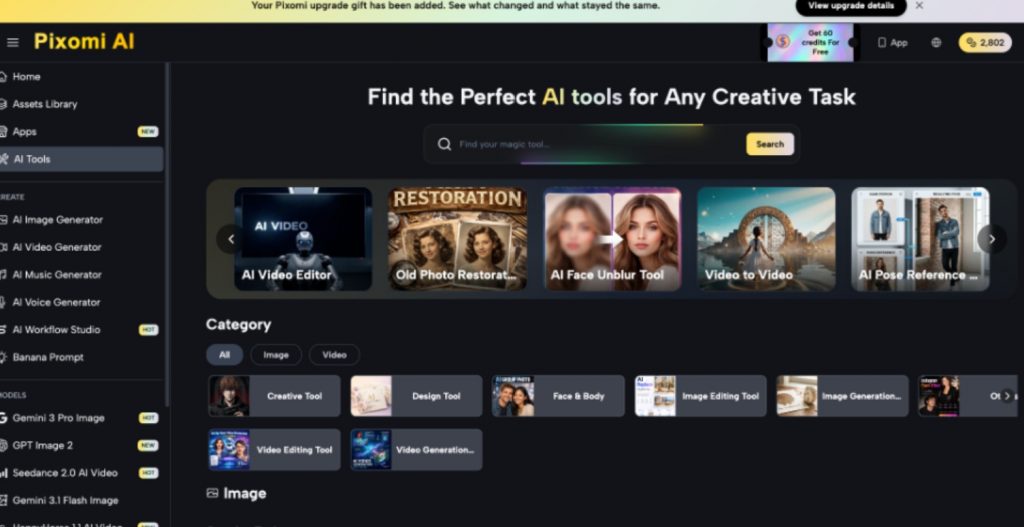
Task: Click the sidebar vertical scrollbar
Action: pos(168,234)
